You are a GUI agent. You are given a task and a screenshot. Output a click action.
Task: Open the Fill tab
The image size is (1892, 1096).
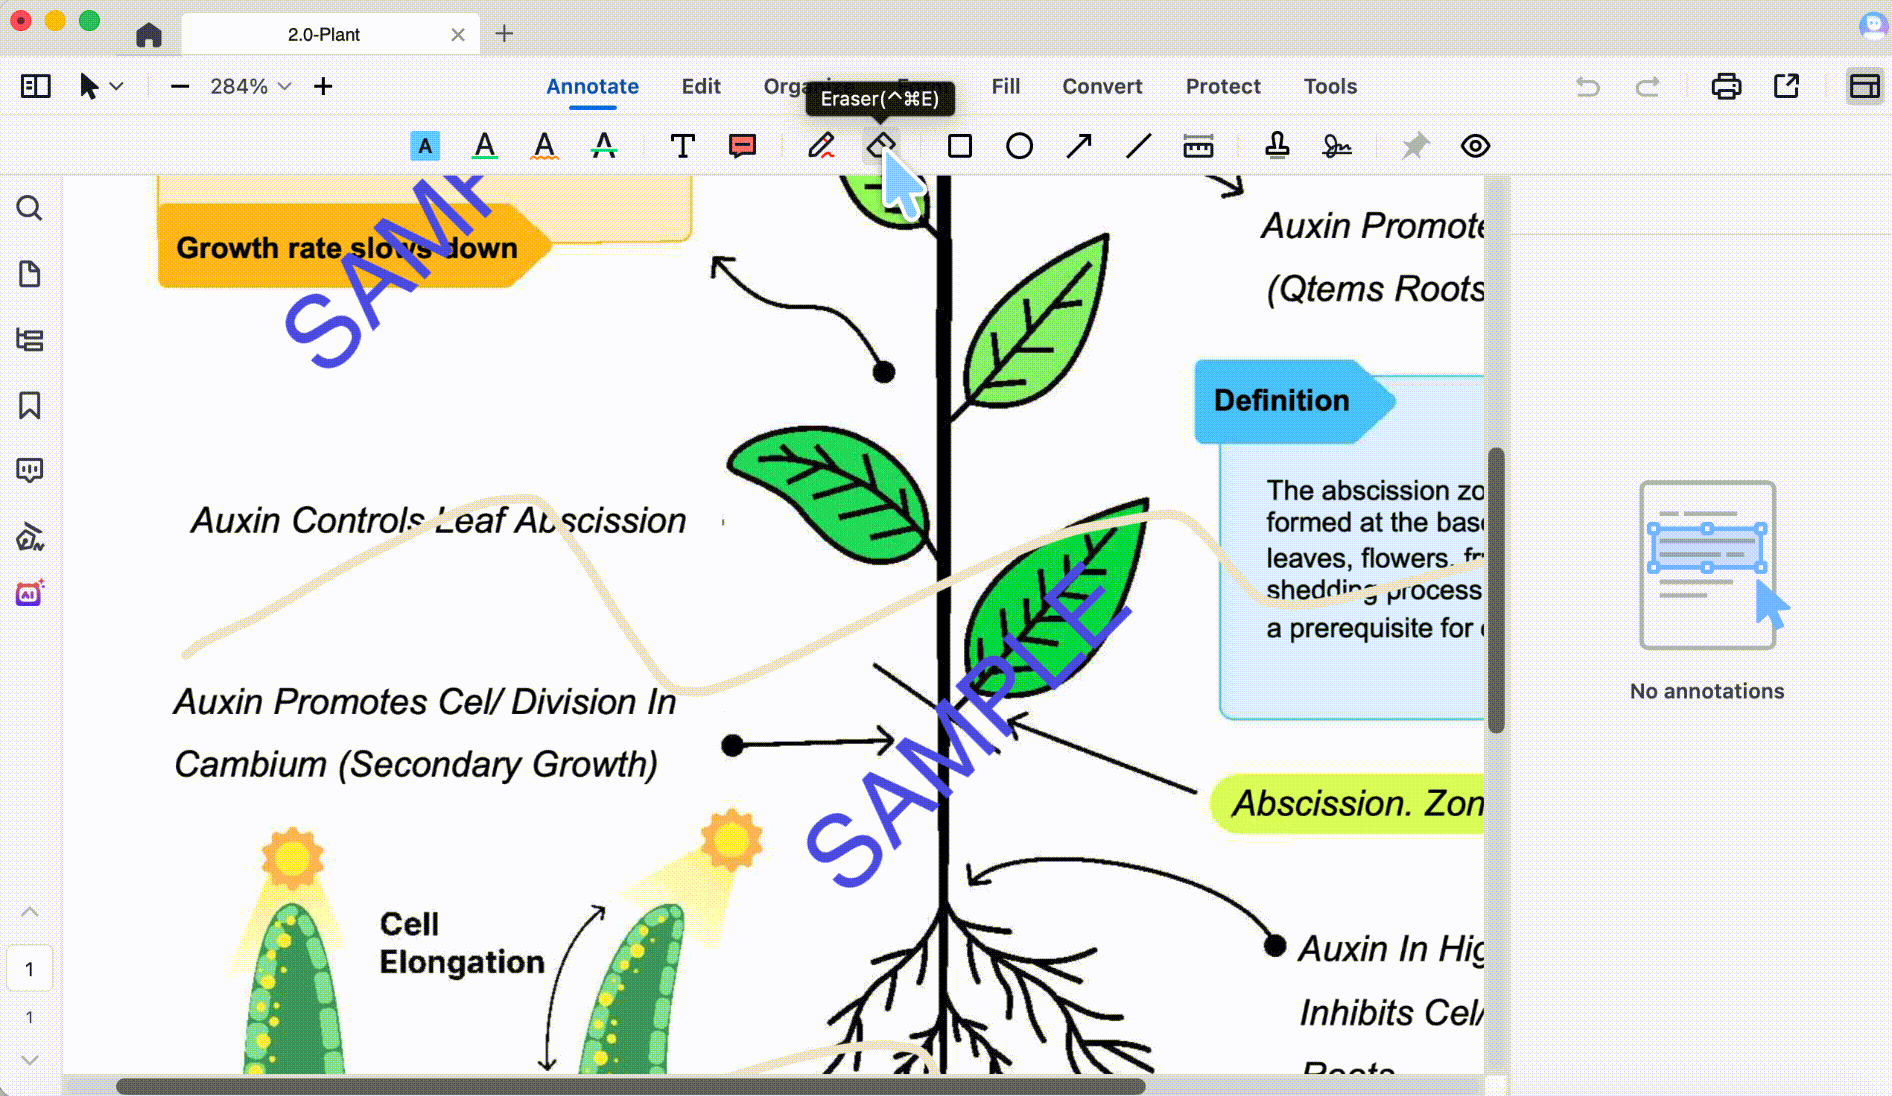pyautogui.click(x=1006, y=86)
